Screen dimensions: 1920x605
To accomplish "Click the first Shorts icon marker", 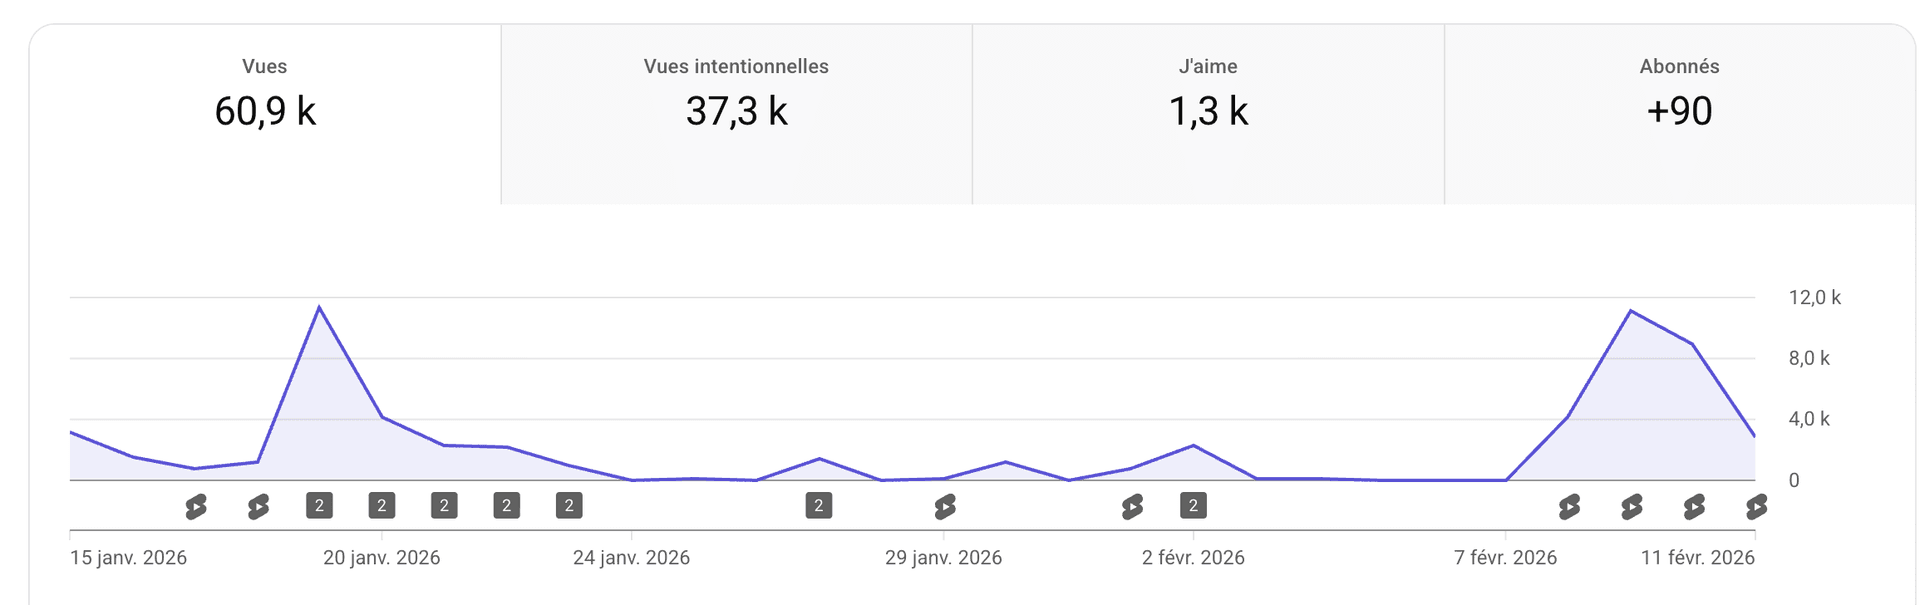I will coord(196,507).
